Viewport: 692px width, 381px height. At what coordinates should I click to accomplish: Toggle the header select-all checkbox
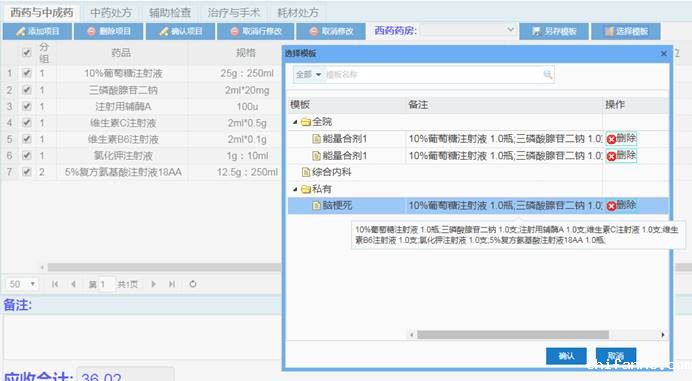click(27, 53)
